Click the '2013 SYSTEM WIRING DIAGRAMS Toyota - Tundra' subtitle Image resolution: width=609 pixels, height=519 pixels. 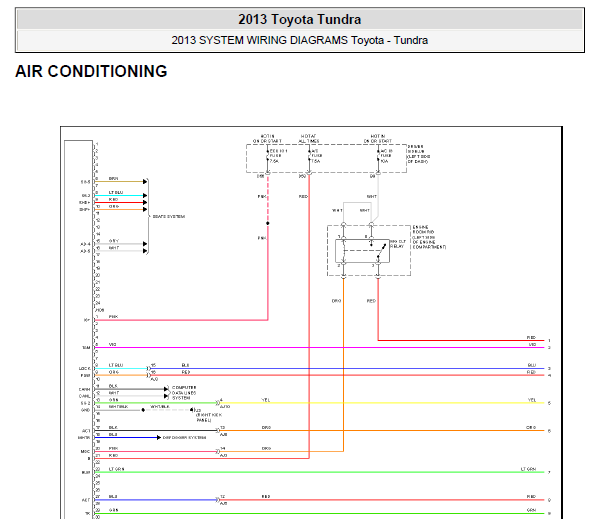(299, 40)
